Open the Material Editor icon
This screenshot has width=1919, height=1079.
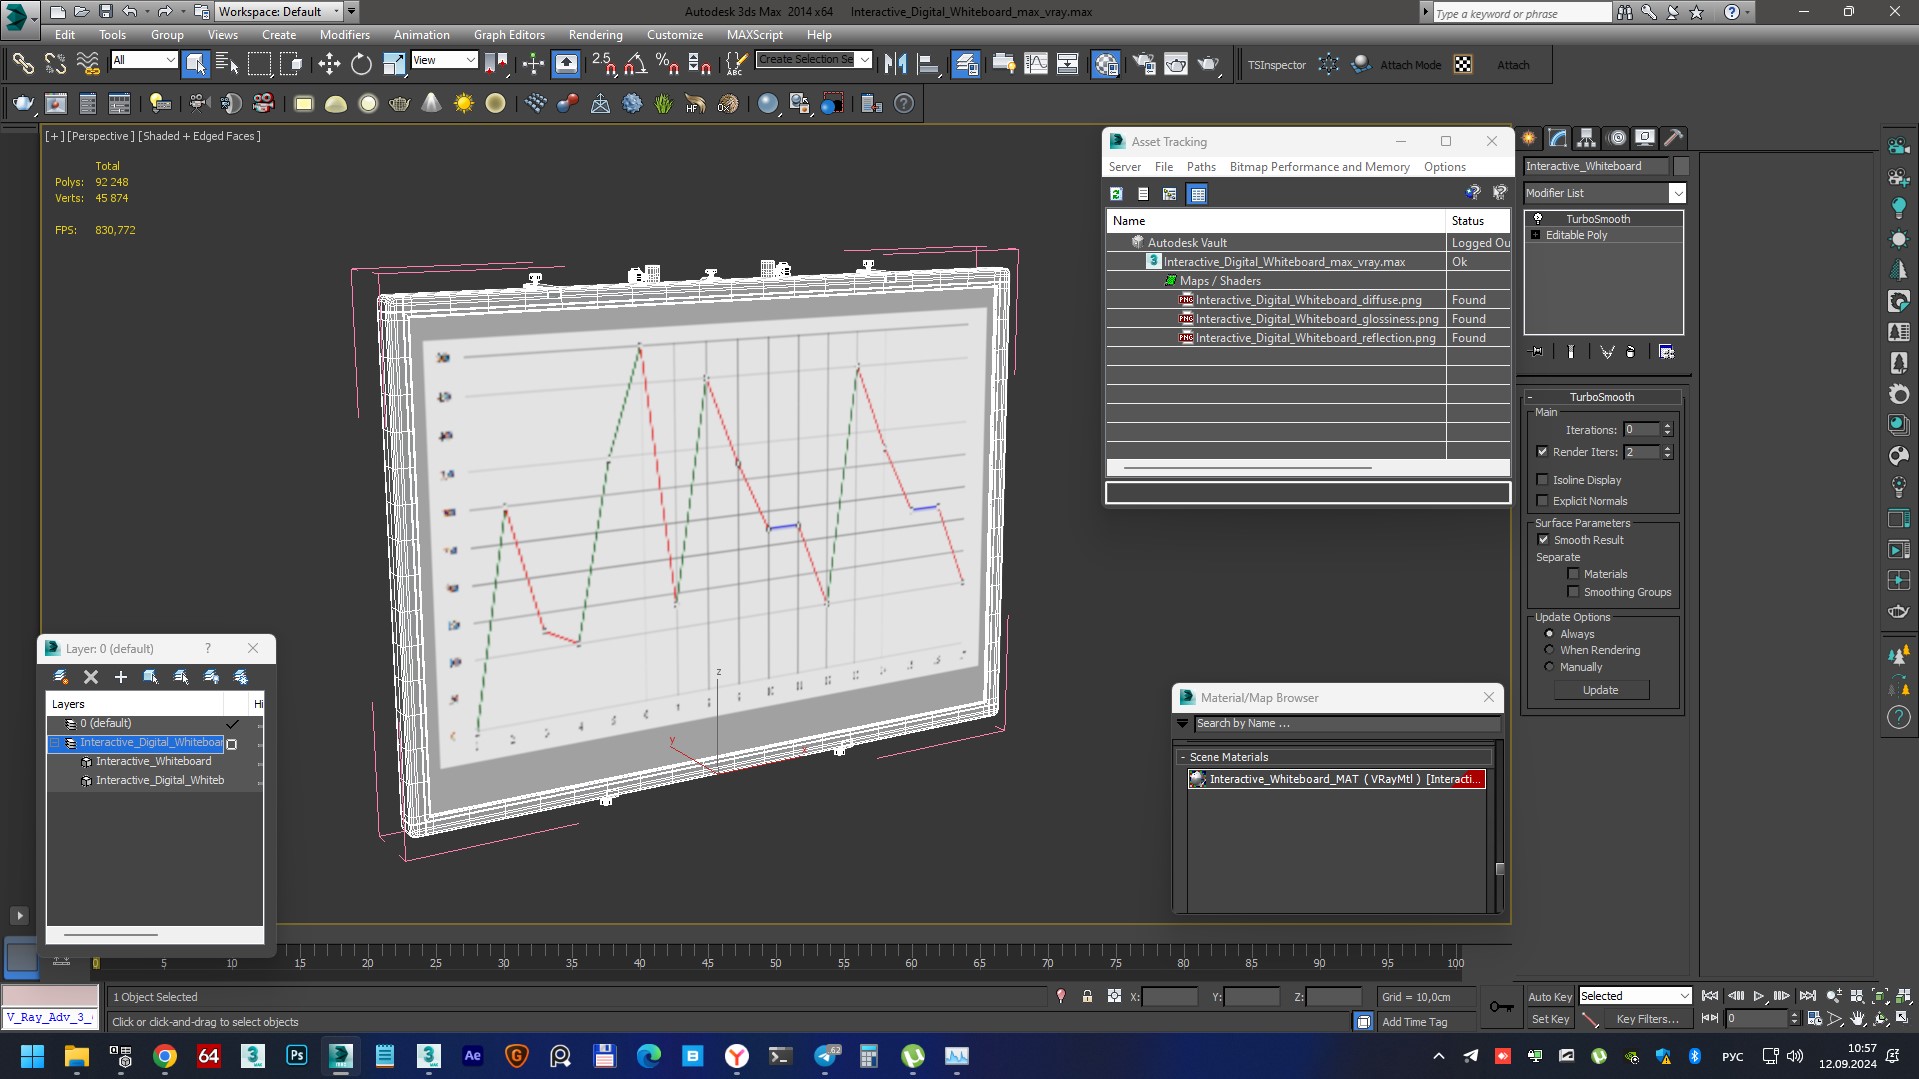point(1105,65)
